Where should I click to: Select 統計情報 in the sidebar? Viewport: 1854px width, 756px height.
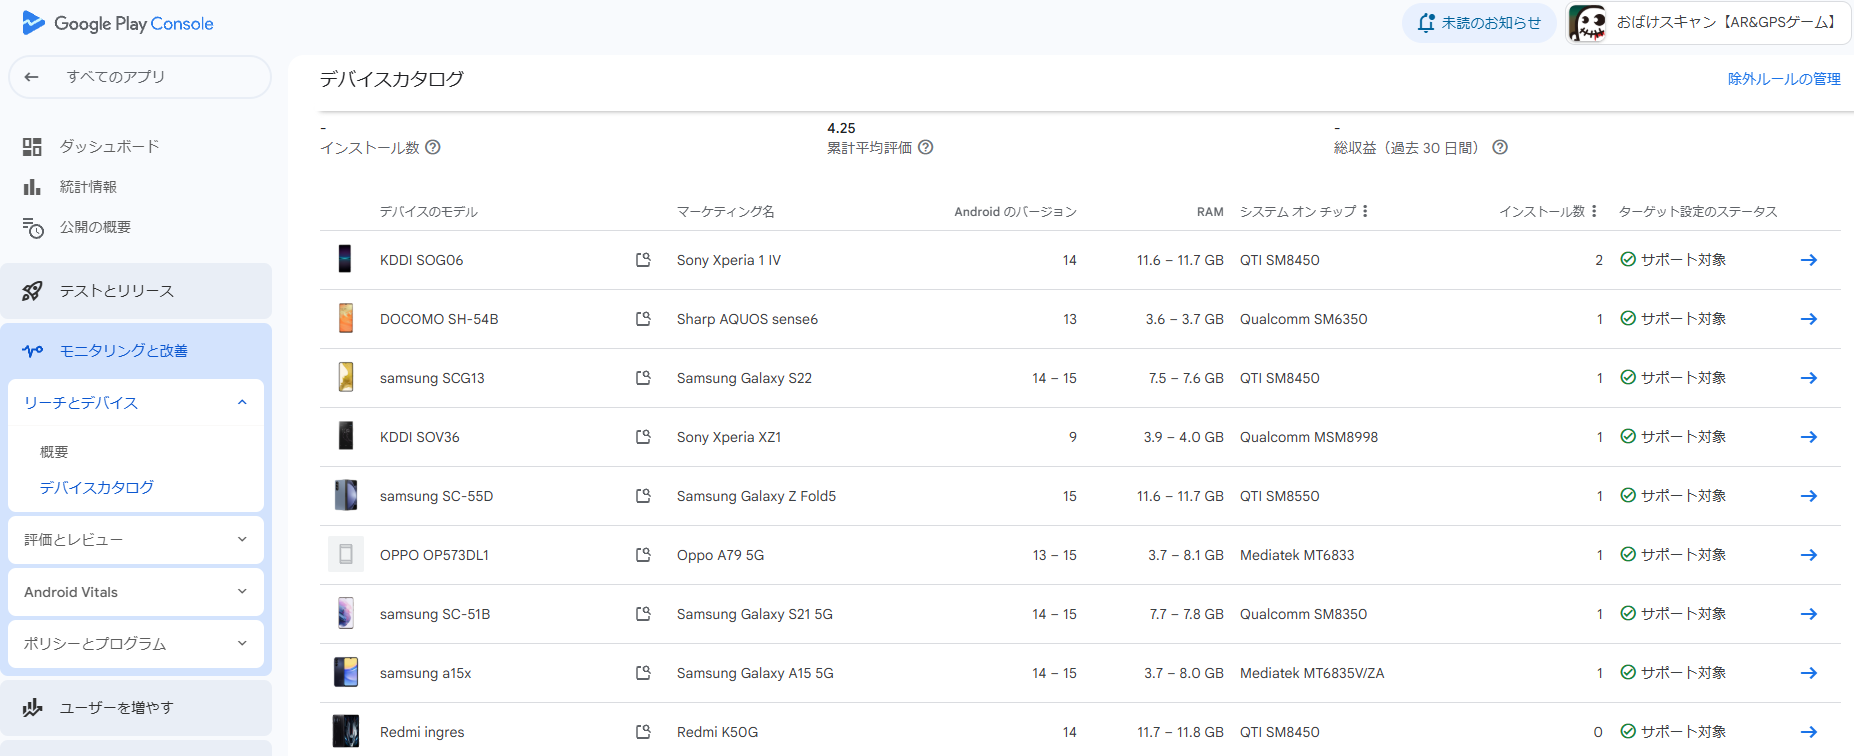pyautogui.click(x=88, y=186)
